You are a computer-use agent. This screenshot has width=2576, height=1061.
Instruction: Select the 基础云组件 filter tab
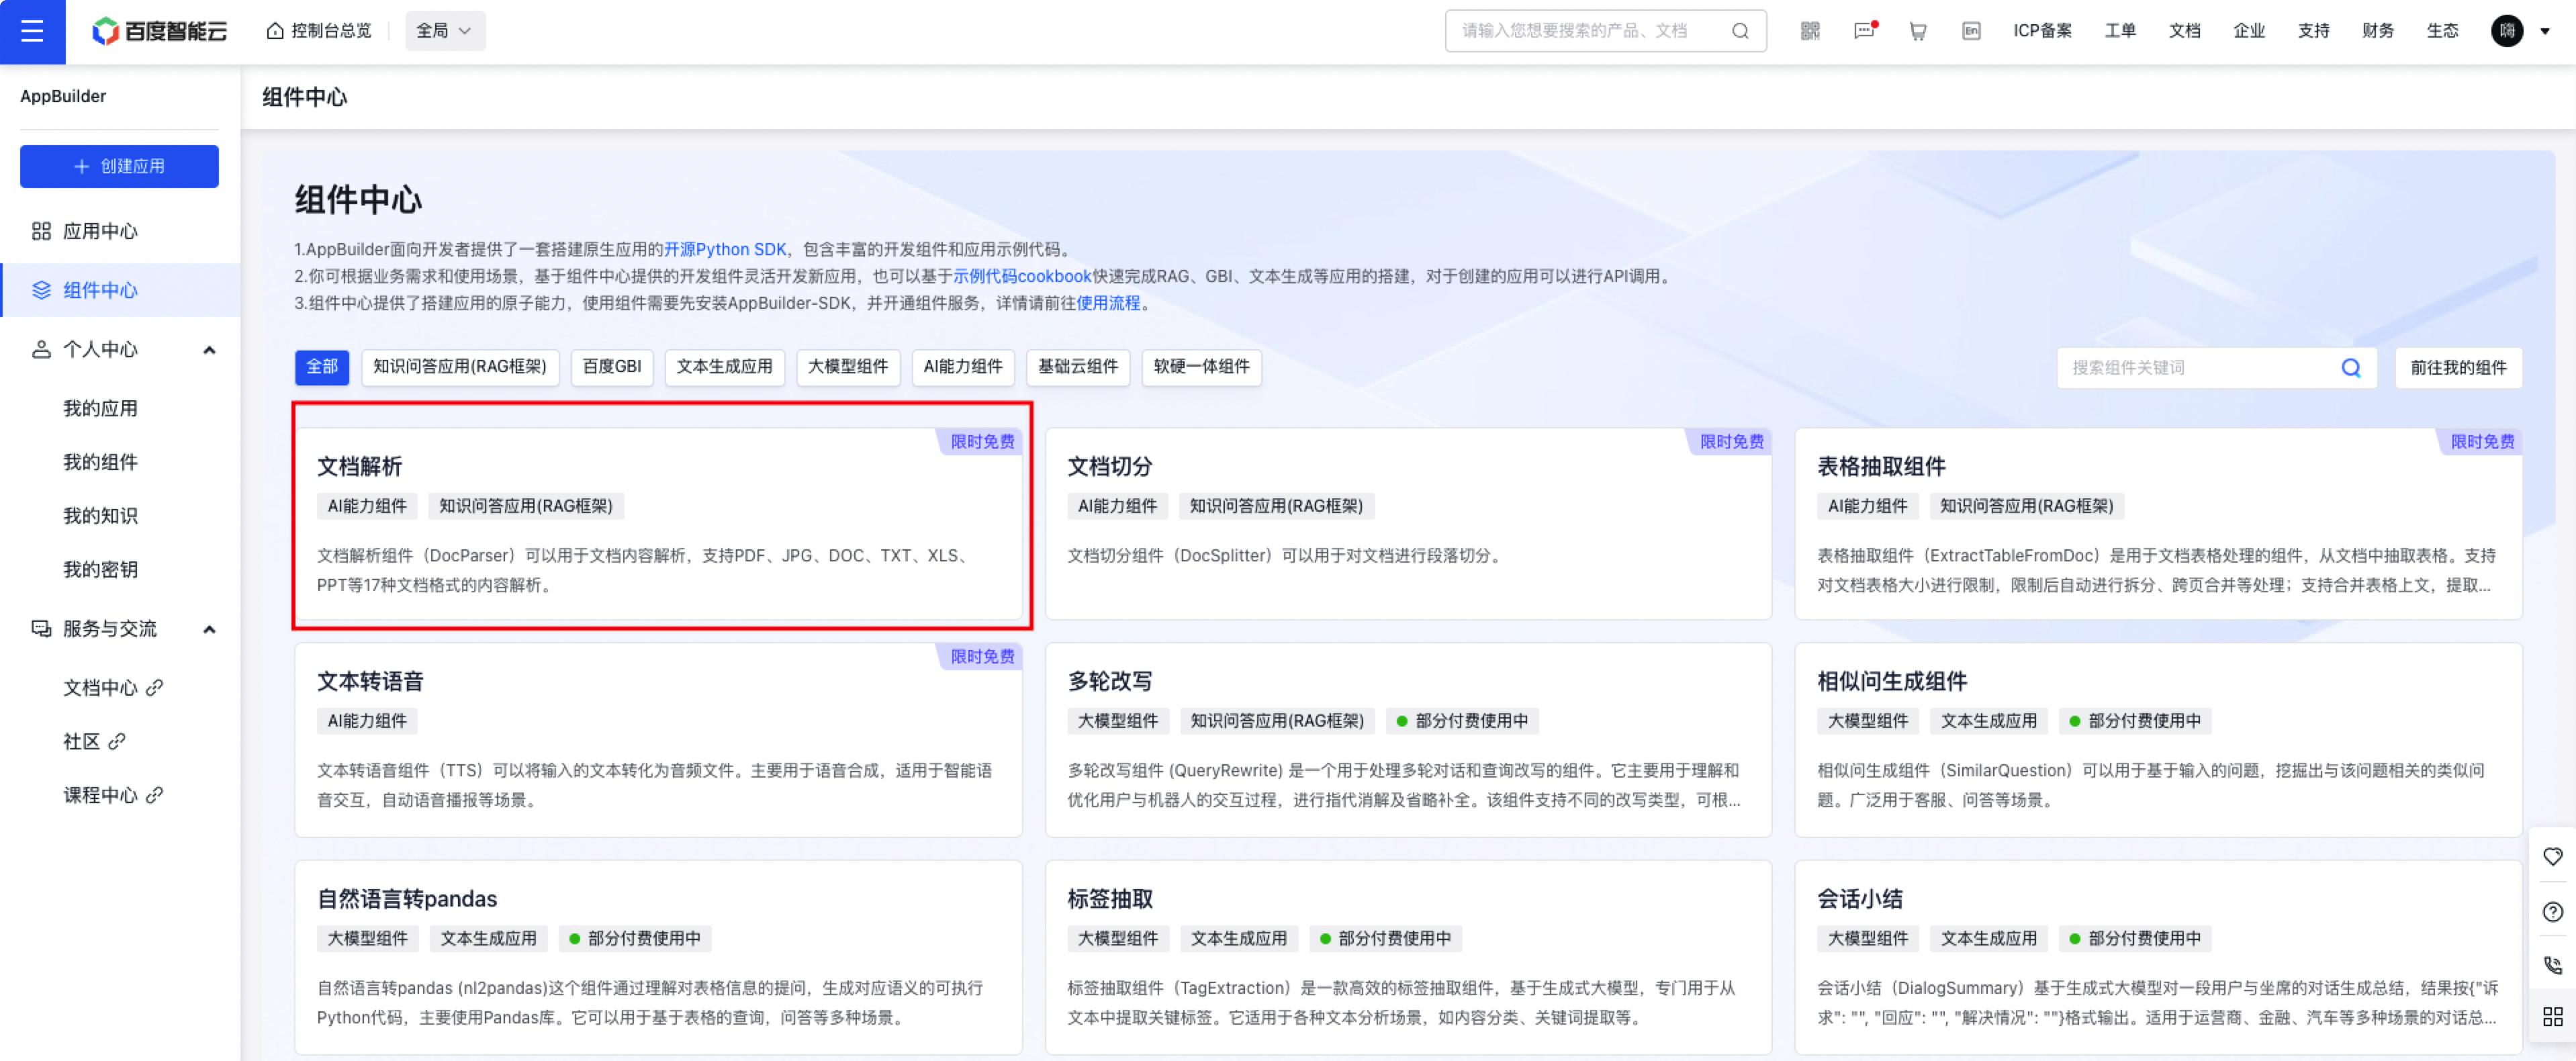pos(1078,367)
